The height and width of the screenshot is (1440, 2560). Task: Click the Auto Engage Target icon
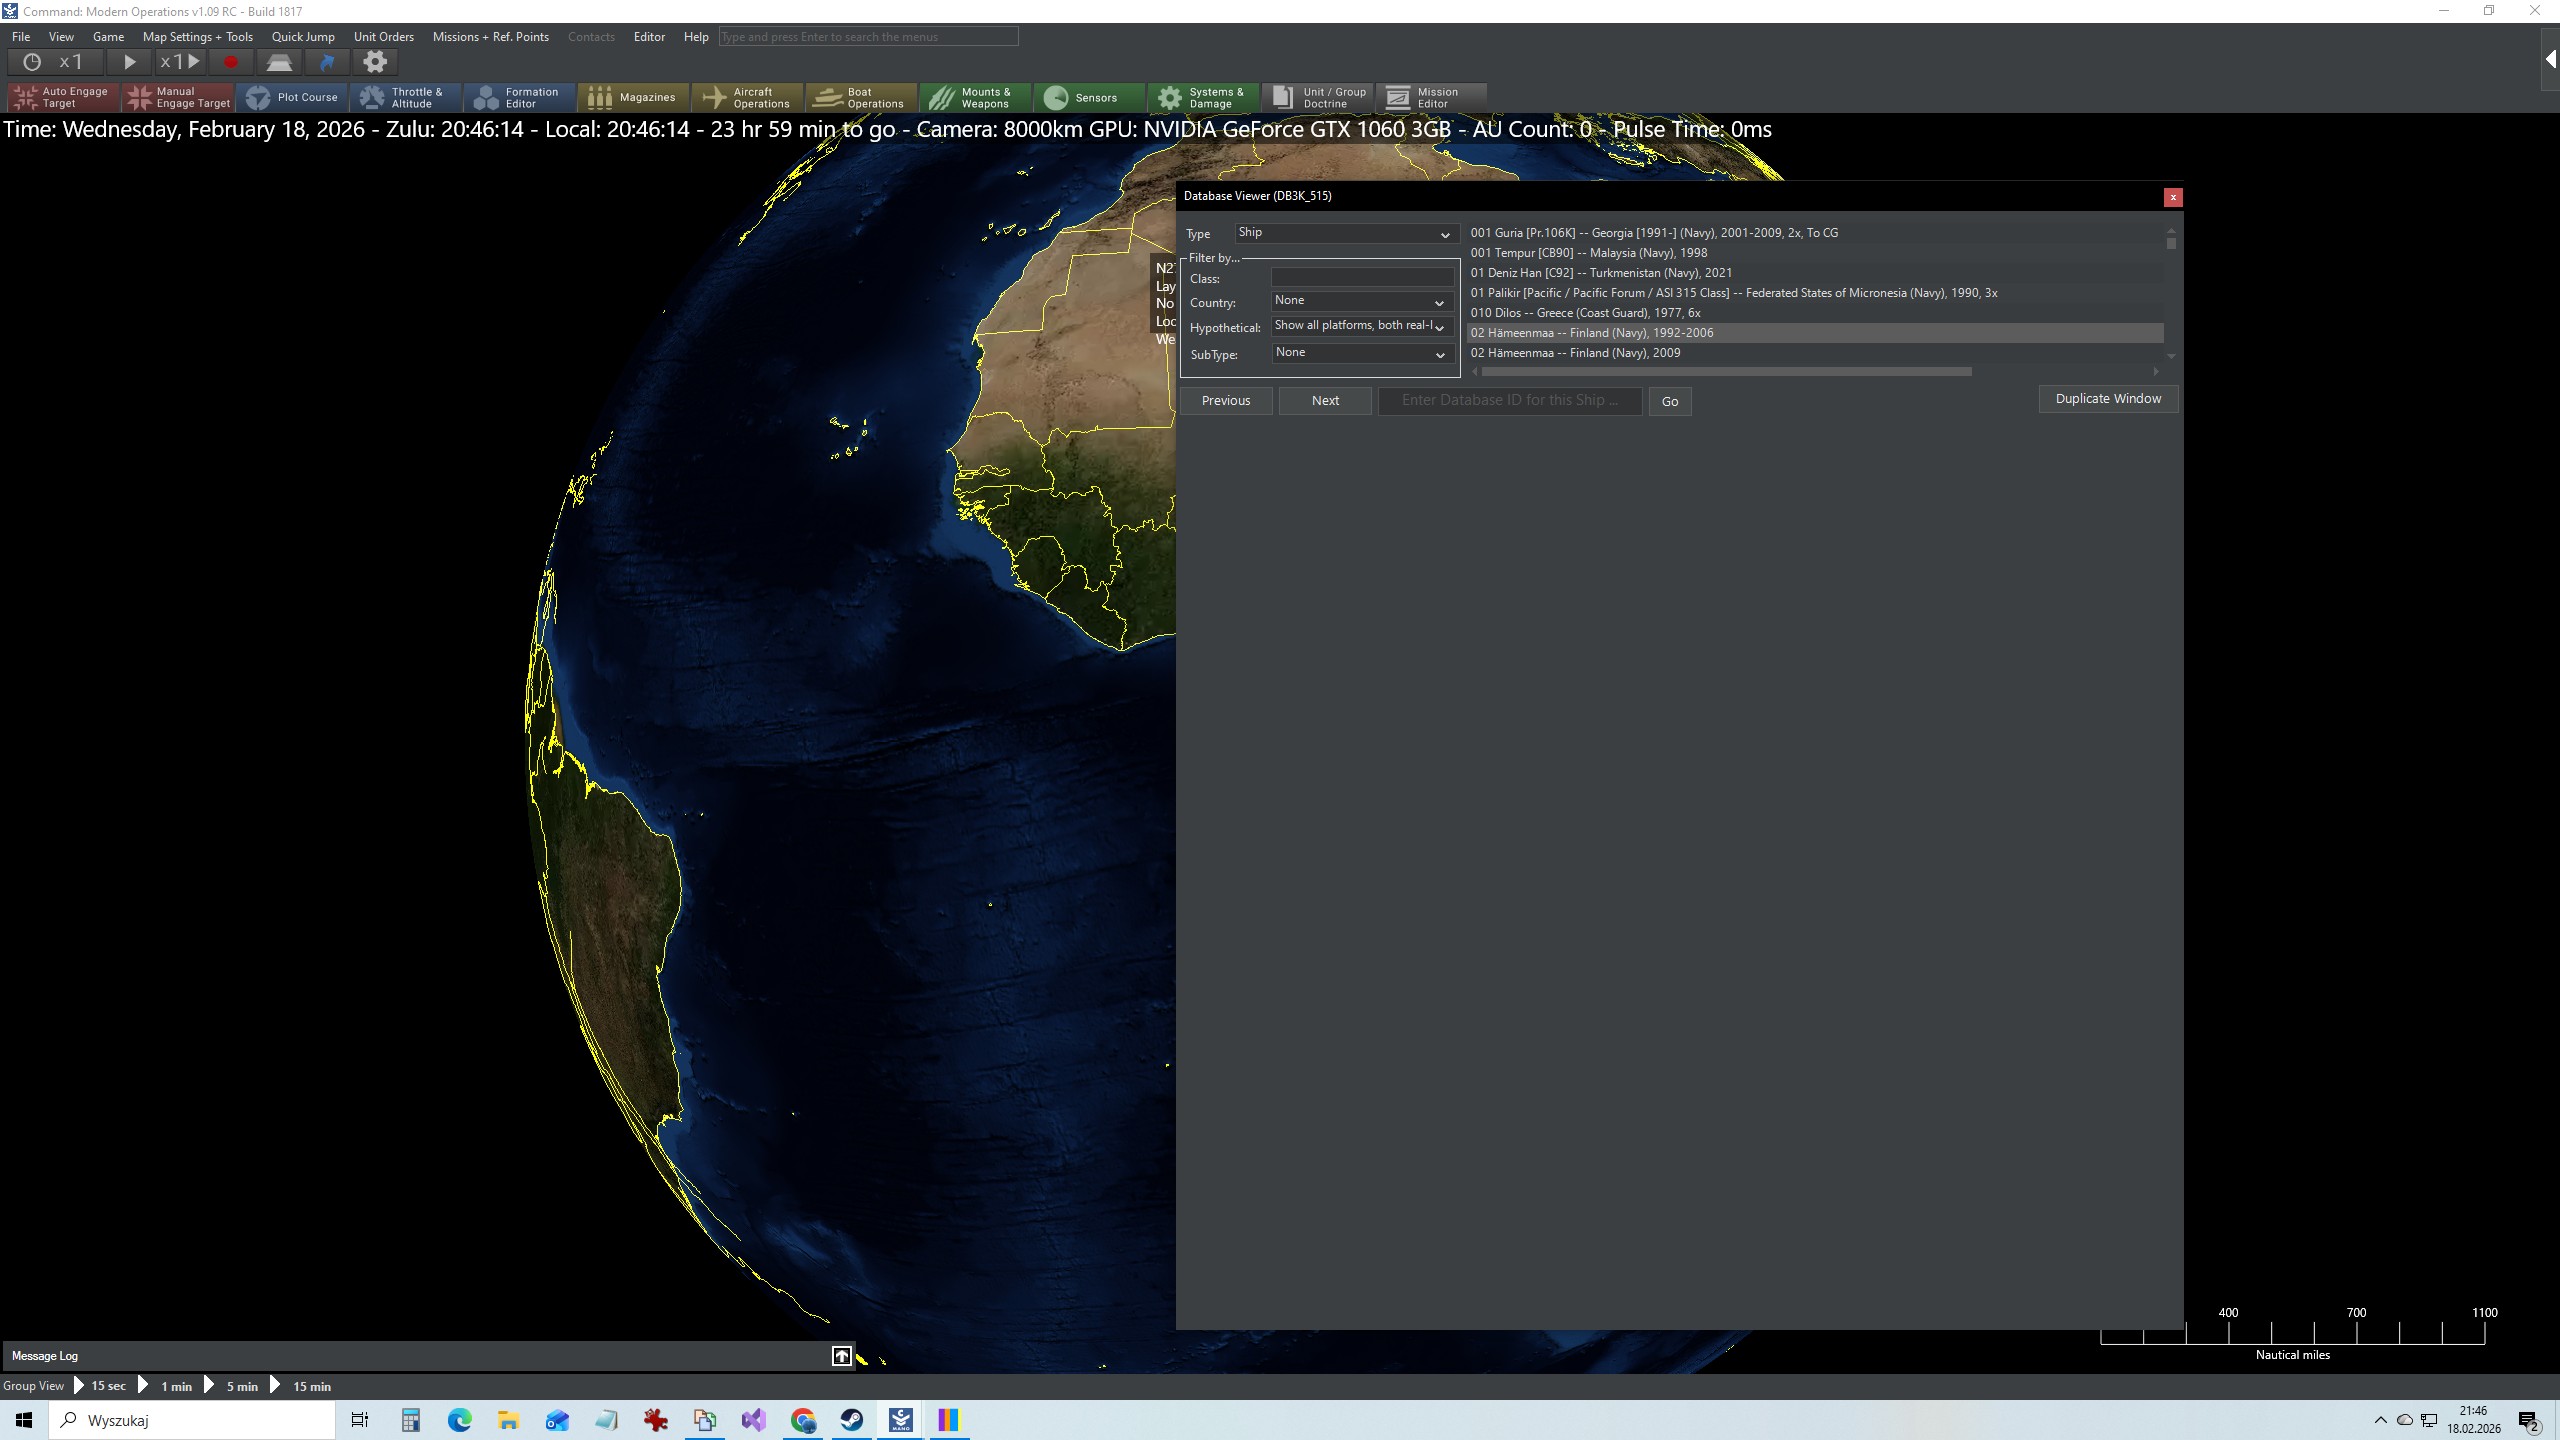[26, 97]
